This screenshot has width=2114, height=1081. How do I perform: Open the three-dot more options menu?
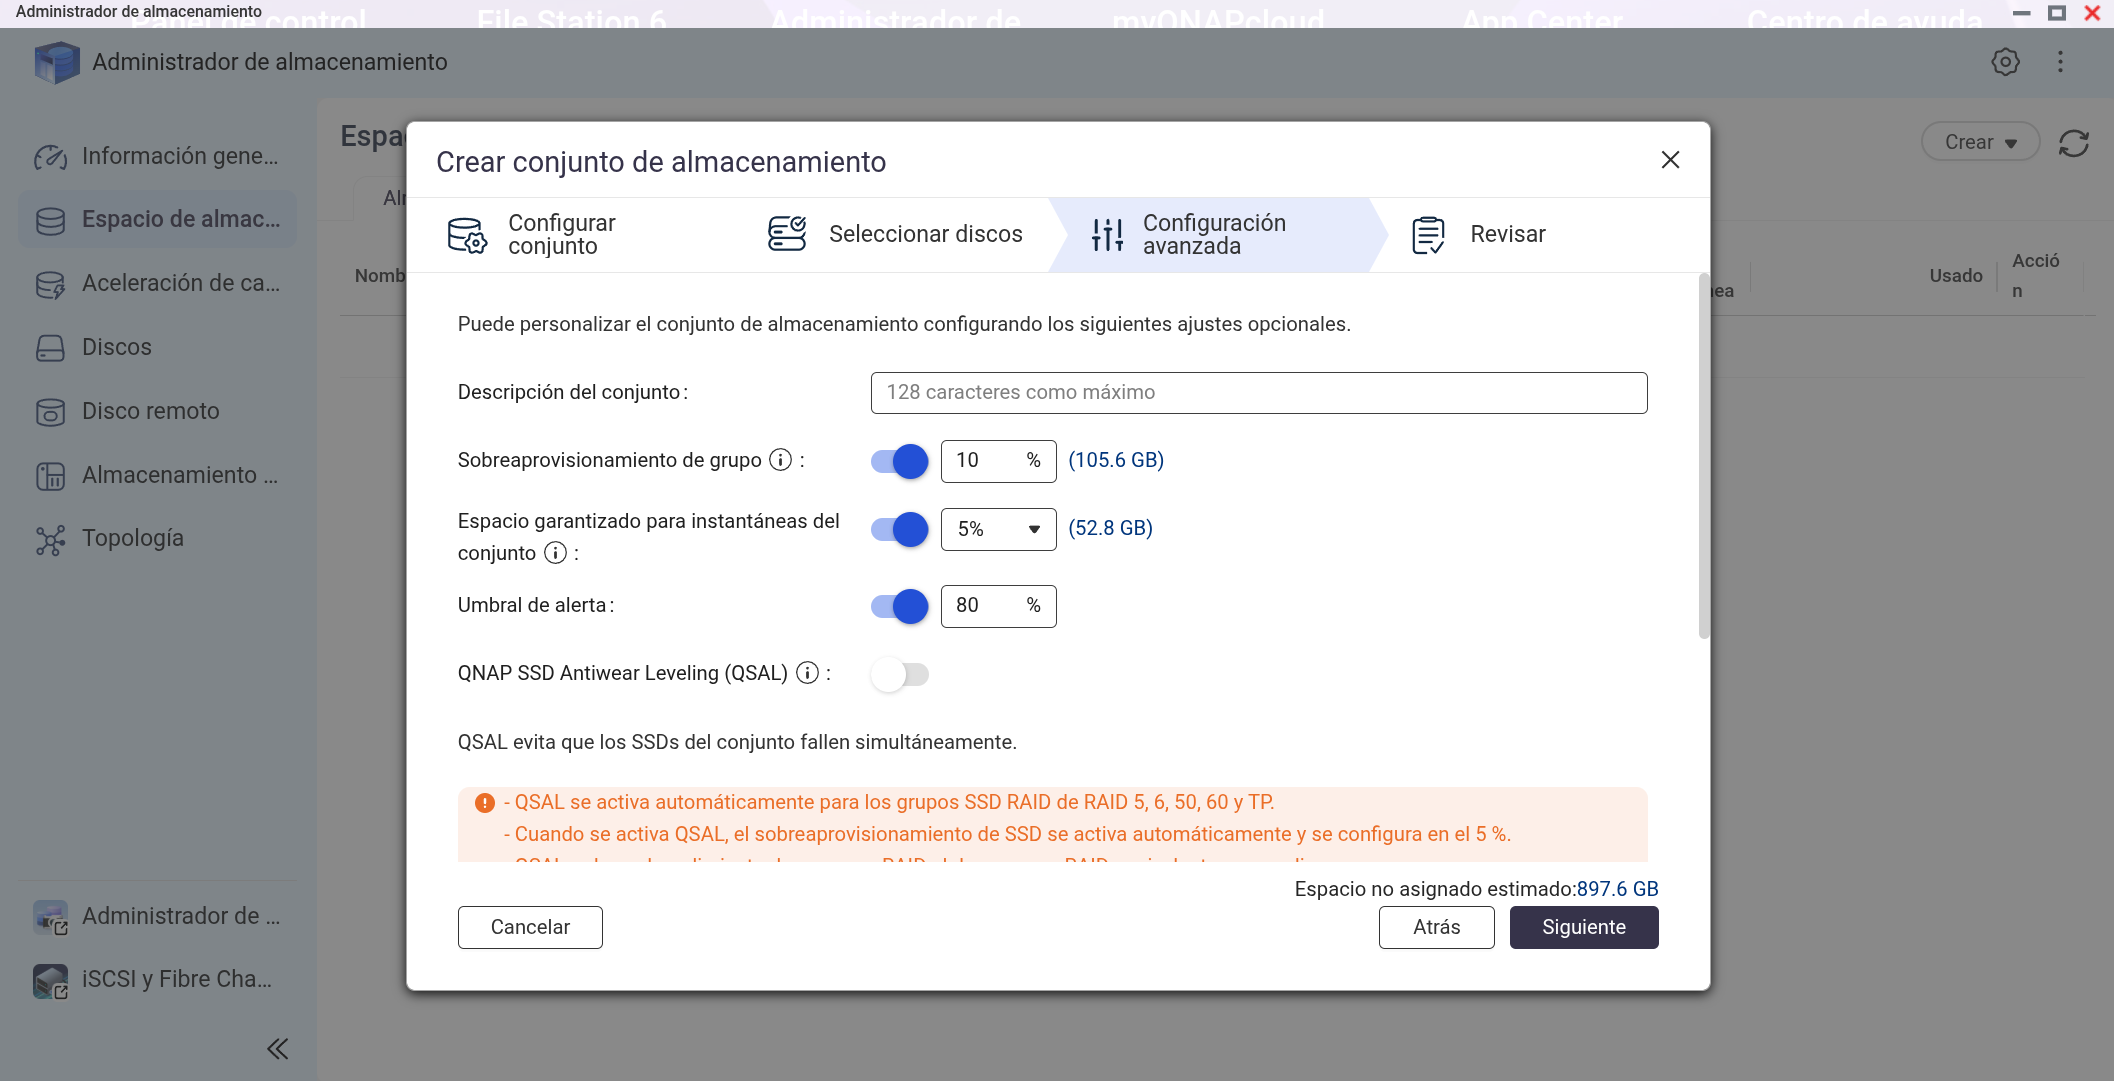coord(2060,62)
